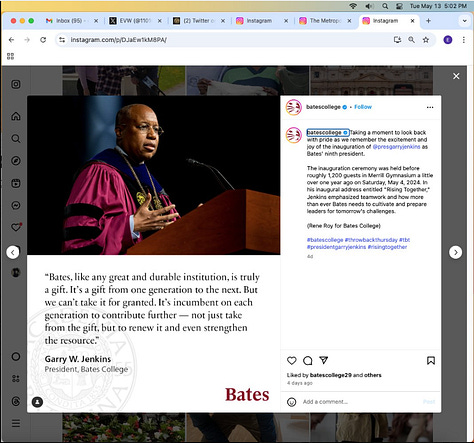Close the Gmail Inbox tab
This screenshot has height=443, width=474.
tap(96, 21)
